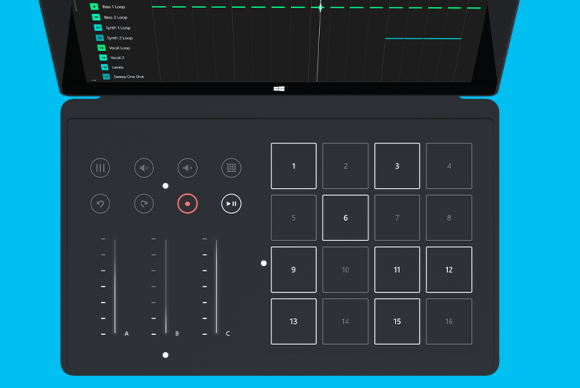Select the blue clip in Synth 2 Loop lane
The width and height of the screenshot is (580, 388).
tap(423, 38)
